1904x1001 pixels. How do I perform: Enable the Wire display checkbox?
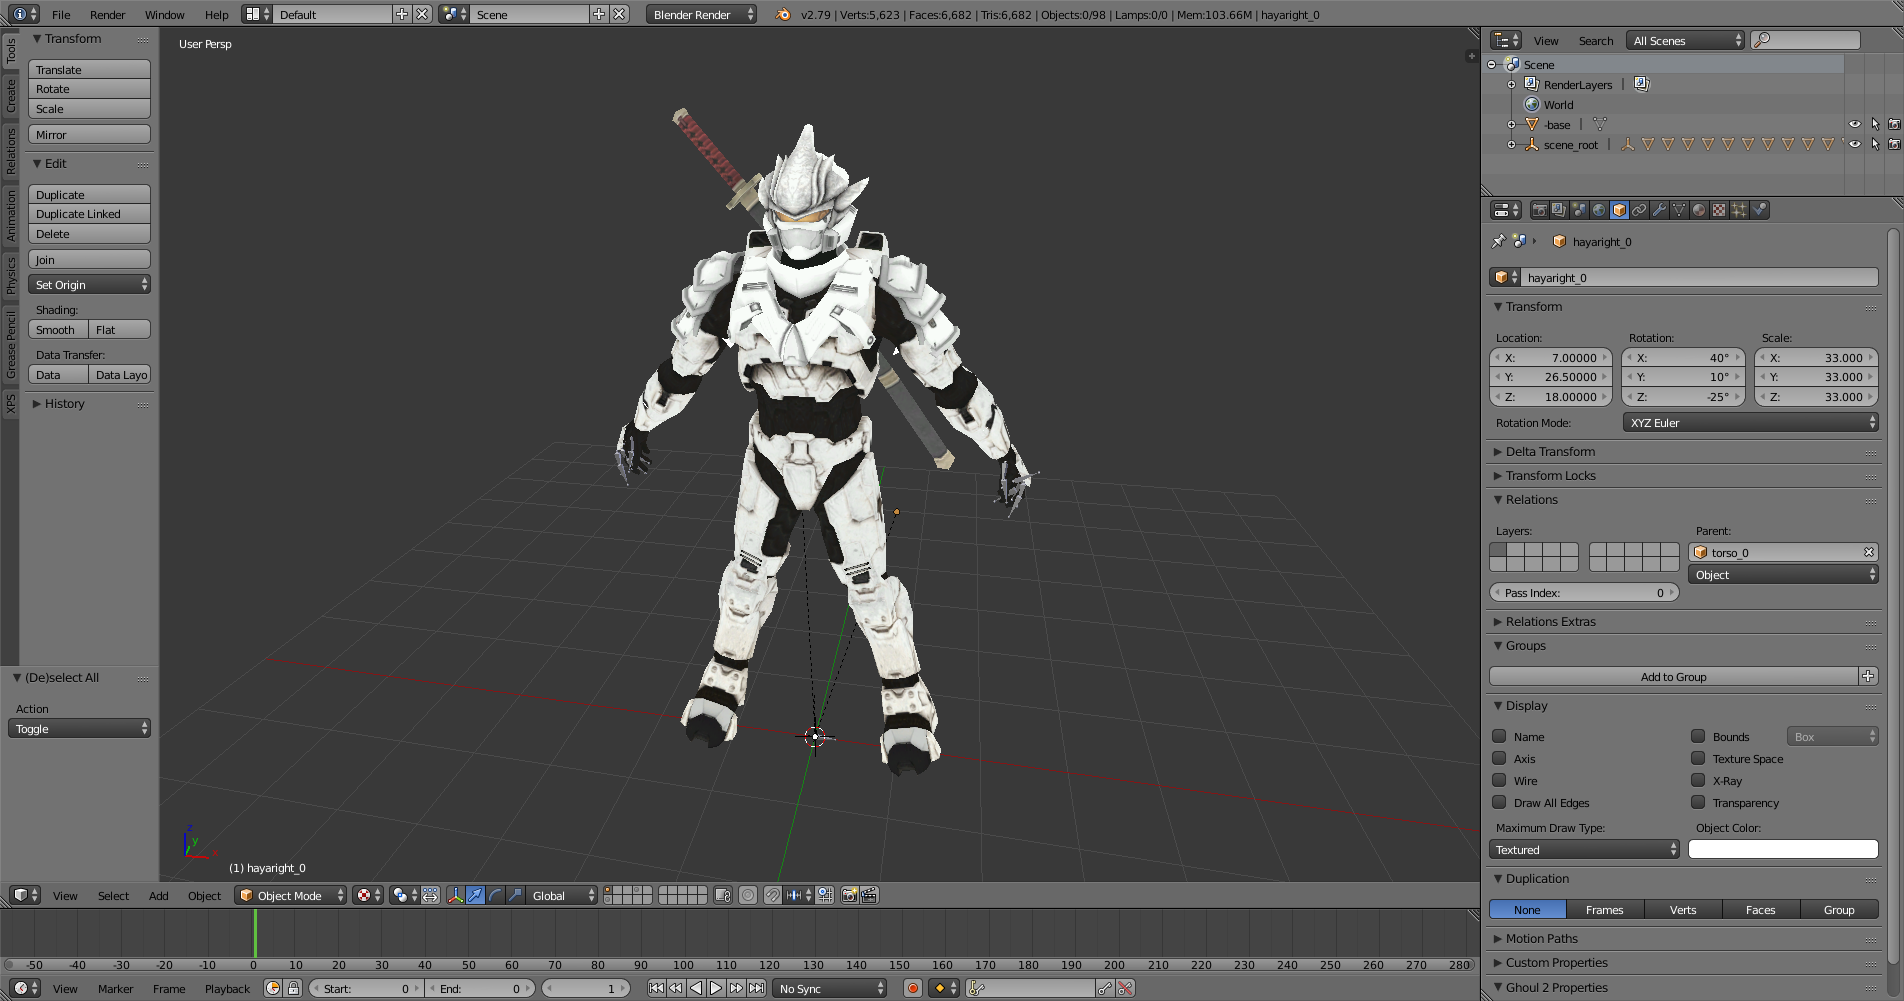click(x=1499, y=780)
